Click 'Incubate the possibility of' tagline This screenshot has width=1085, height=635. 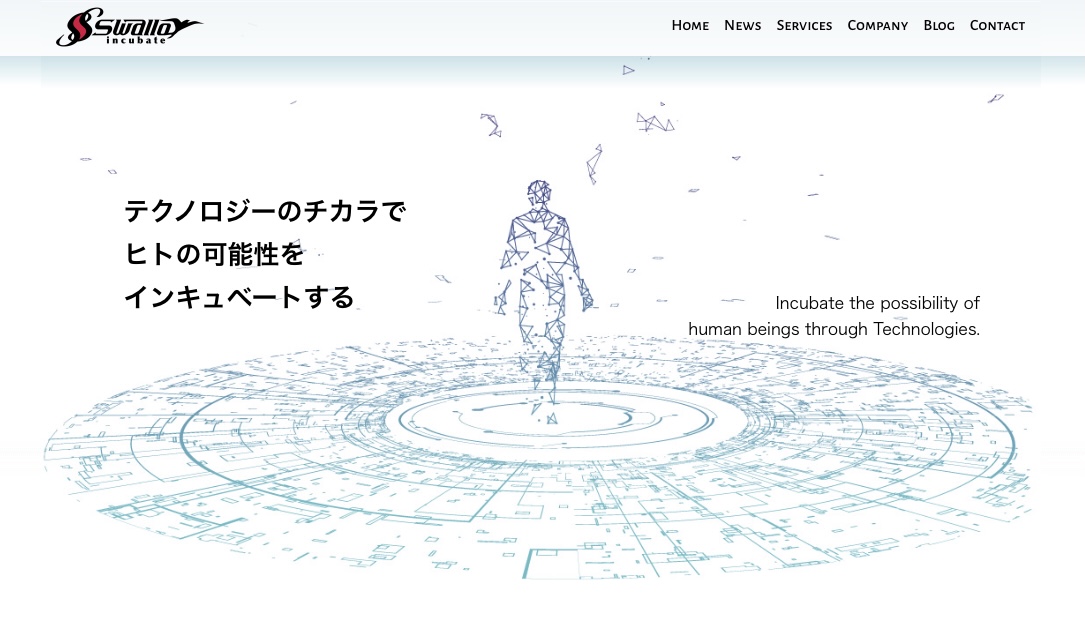[x=877, y=303]
